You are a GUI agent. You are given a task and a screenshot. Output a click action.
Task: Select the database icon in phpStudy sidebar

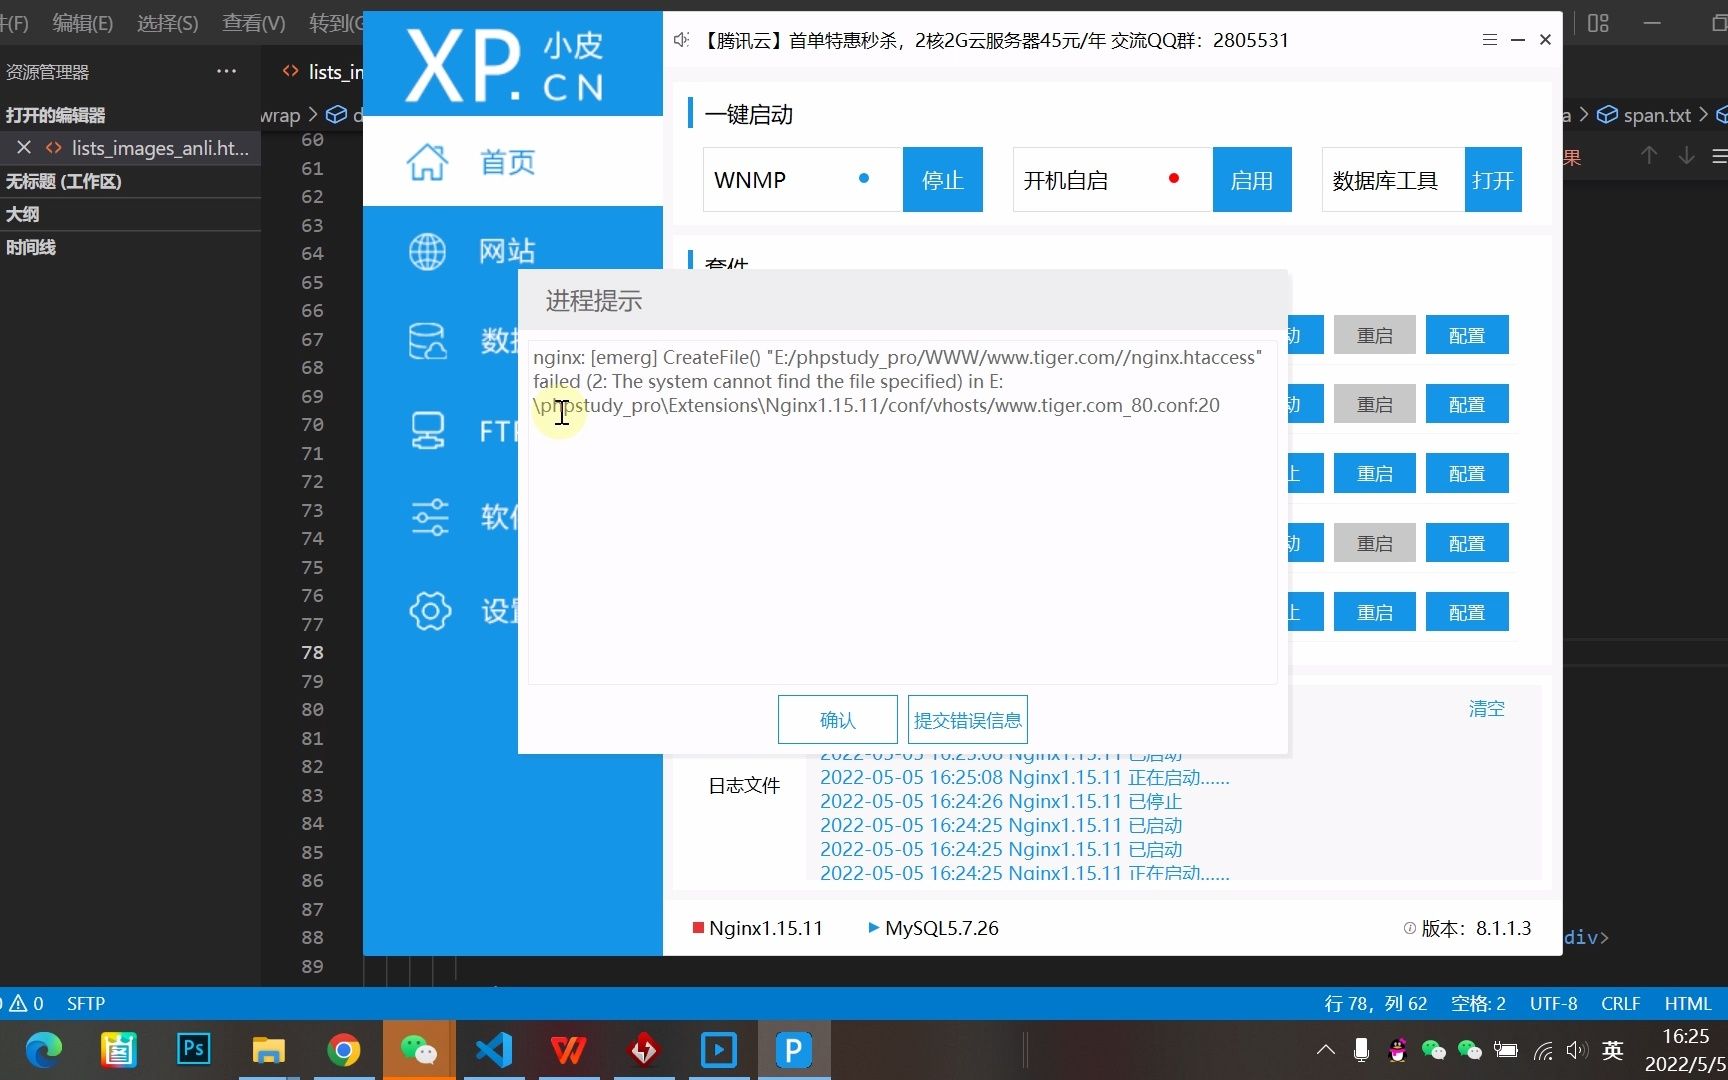427,341
